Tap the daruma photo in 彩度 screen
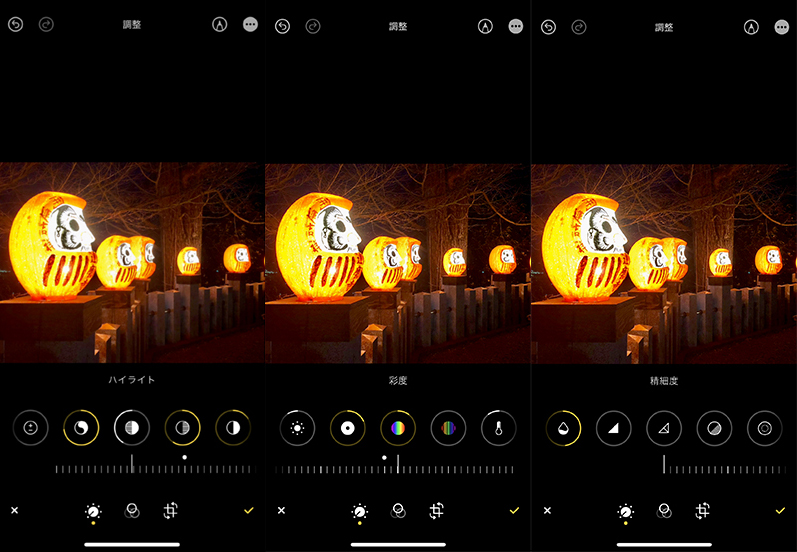 point(398,263)
